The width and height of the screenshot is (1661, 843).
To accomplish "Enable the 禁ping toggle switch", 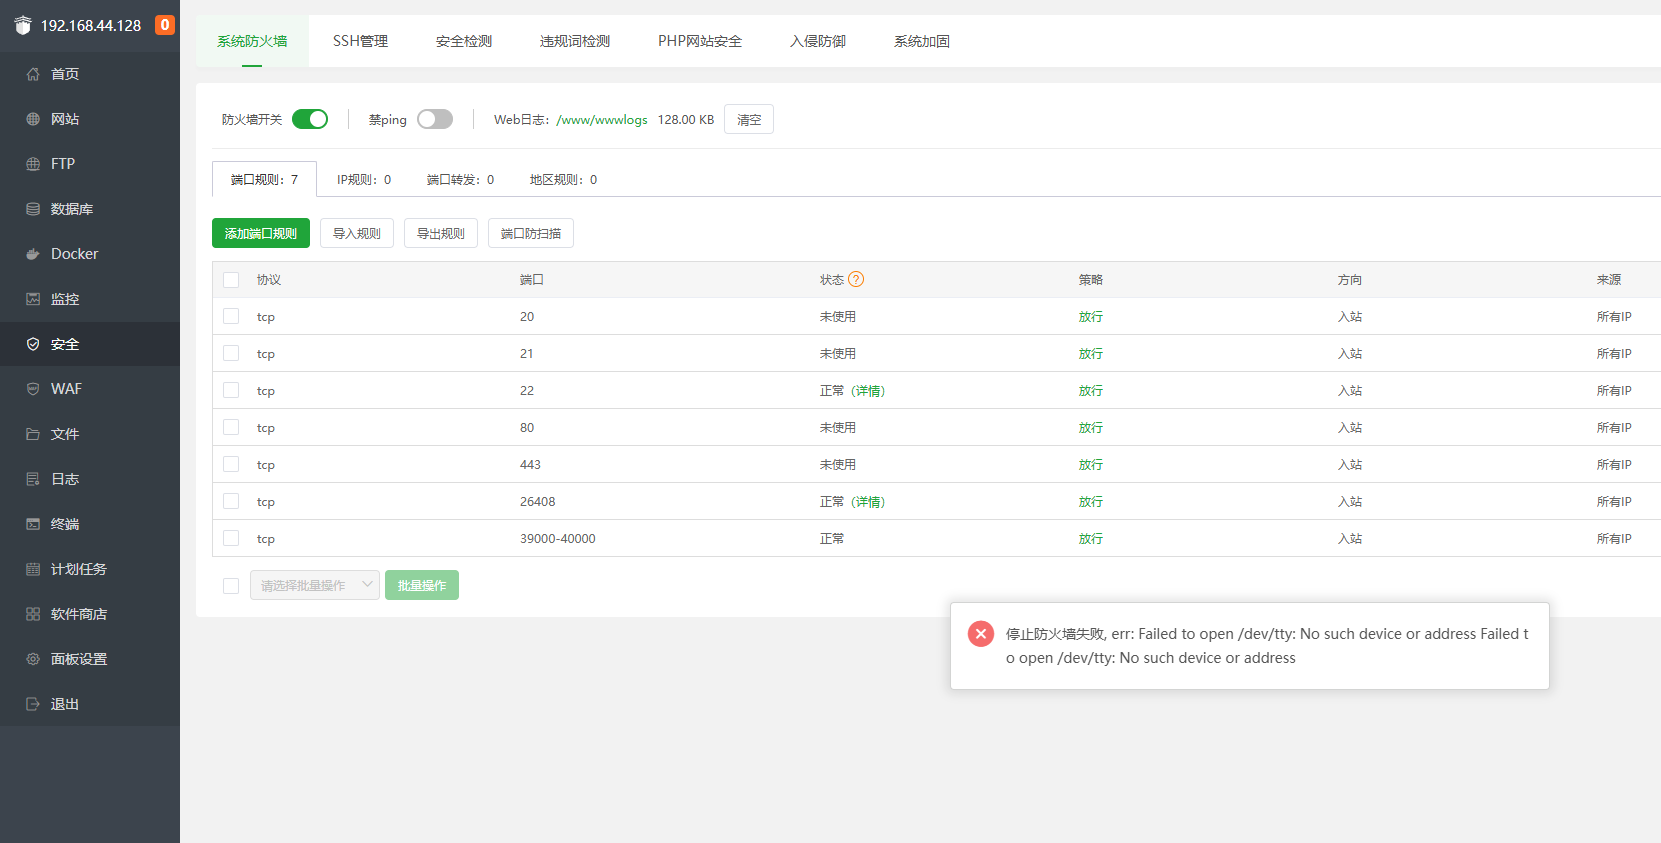I will [x=435, y=119].
